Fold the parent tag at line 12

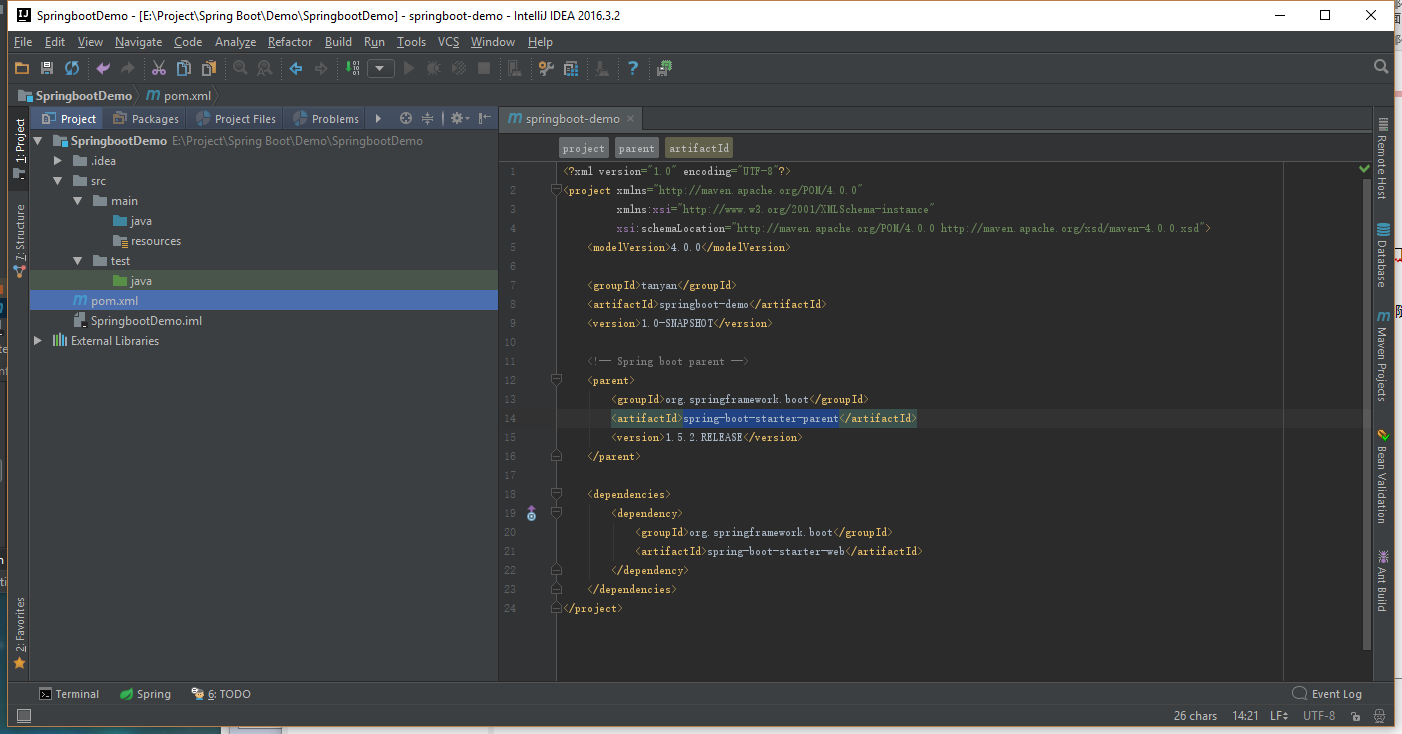pyautogui.click(x=556, y=380)
